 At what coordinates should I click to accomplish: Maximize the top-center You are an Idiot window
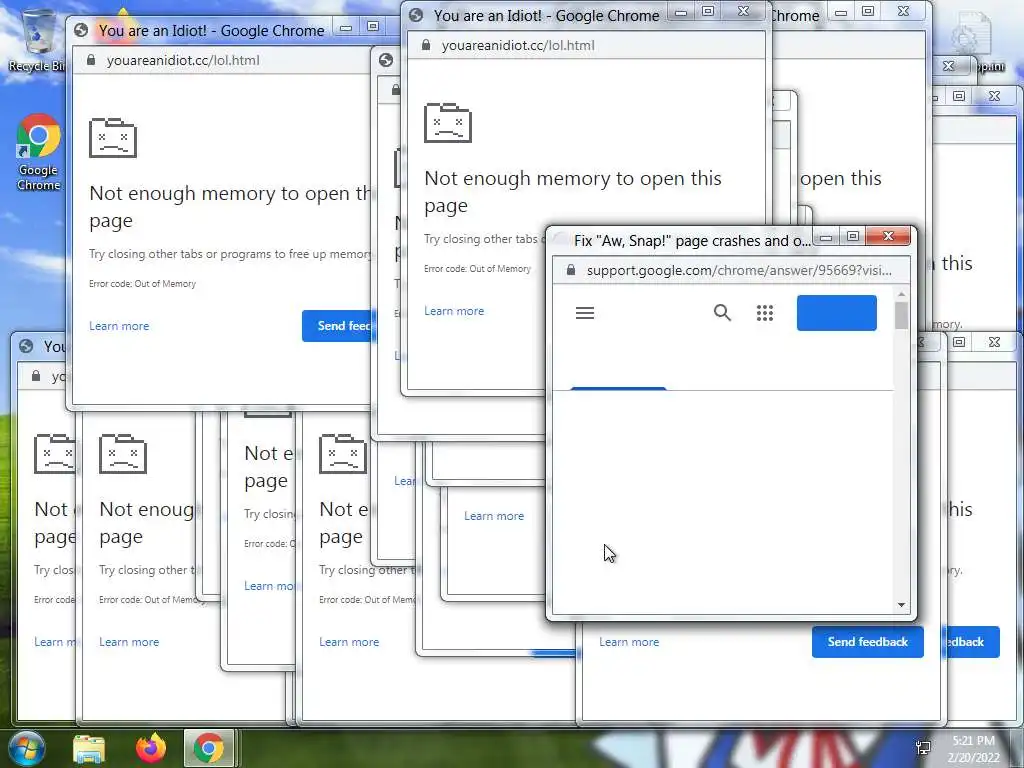click(708, 11)
